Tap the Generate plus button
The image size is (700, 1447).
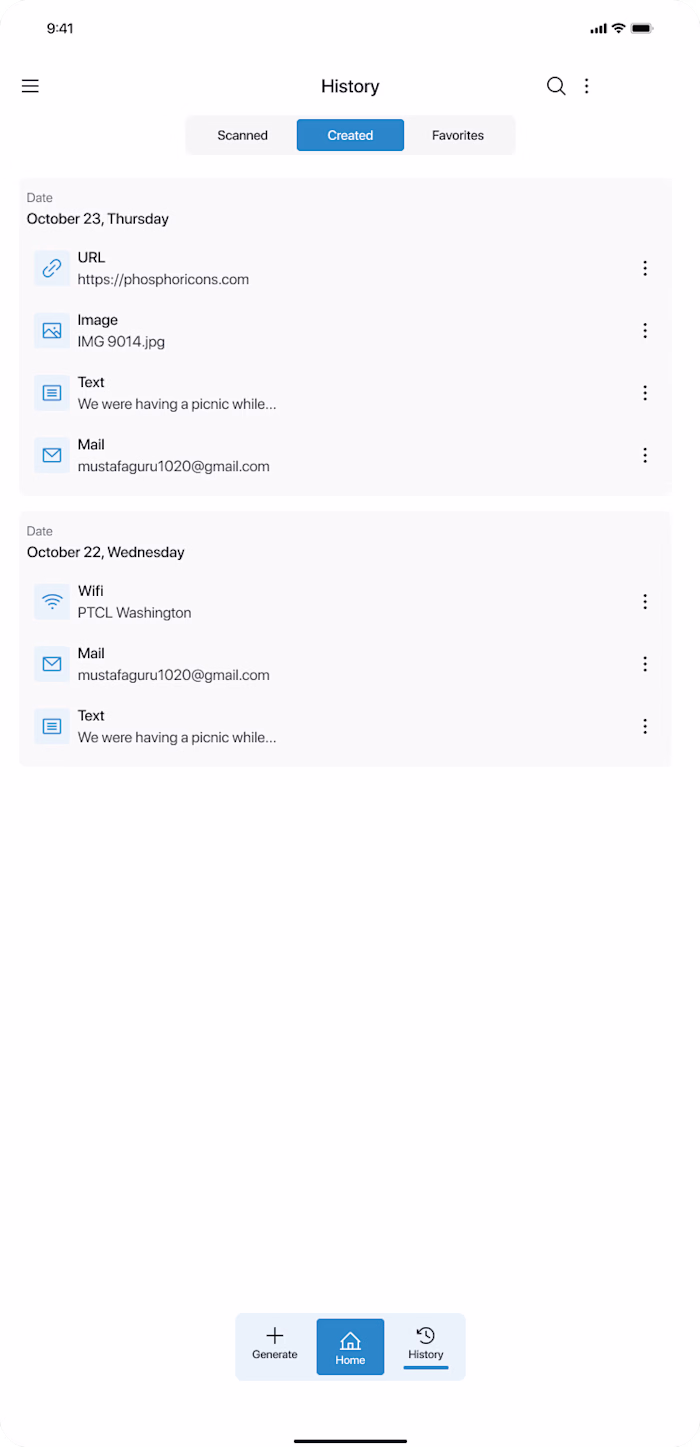[275, 1345]
